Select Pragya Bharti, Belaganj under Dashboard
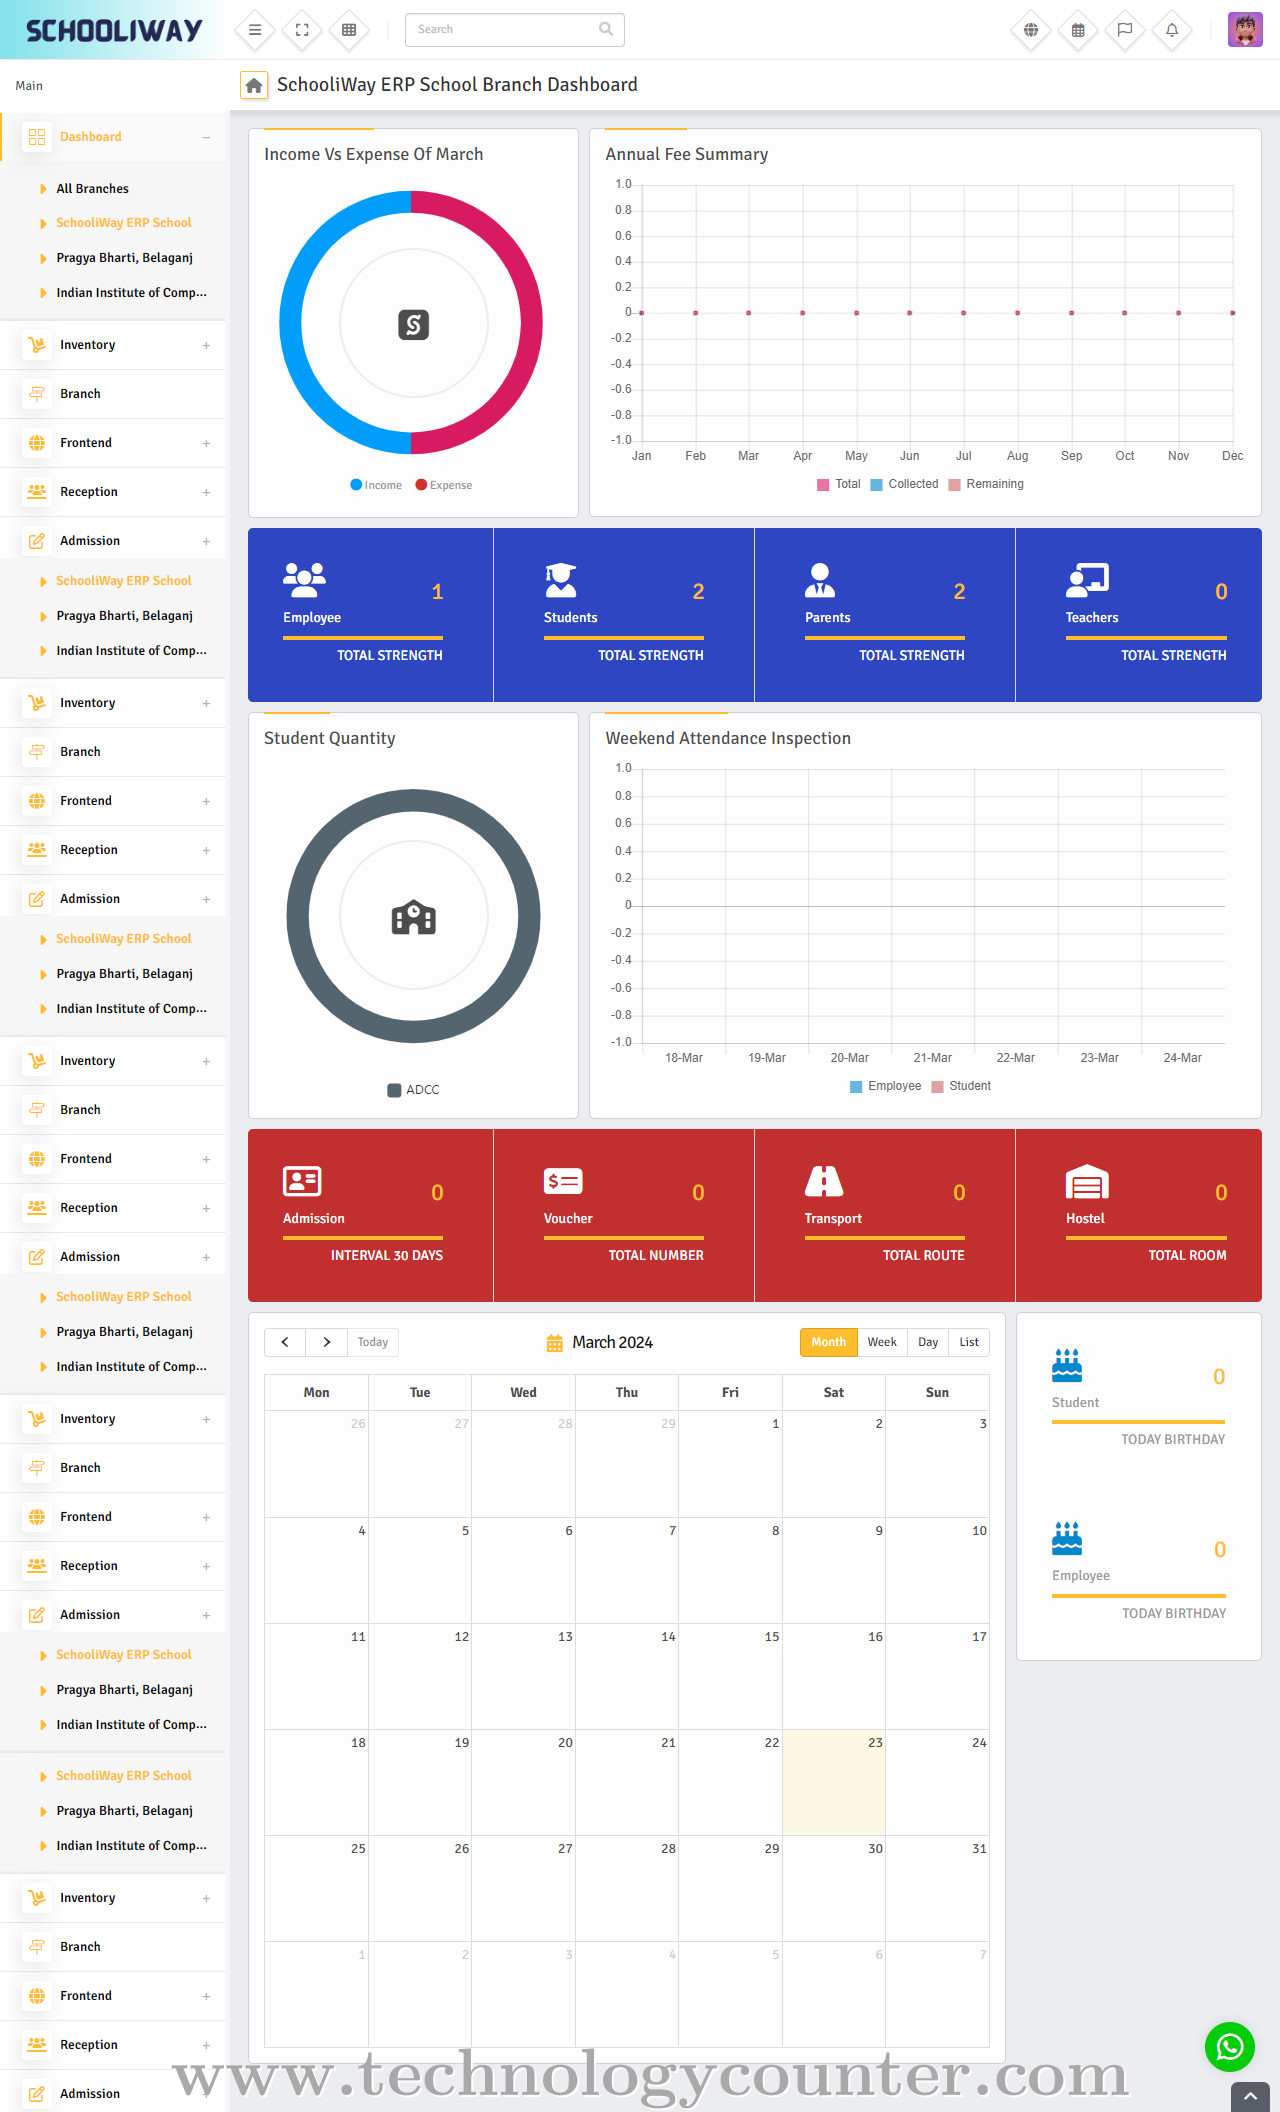The image size is (1280, 2112). click(x=124, y=258)
